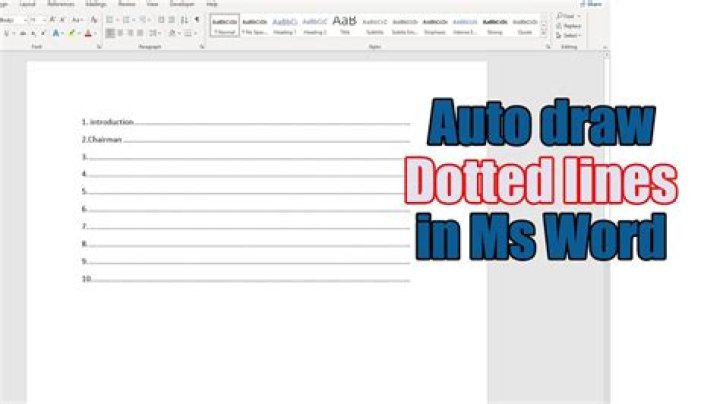
Task: Open the borders dropdown arrow
Action: (x=195, y=33)
